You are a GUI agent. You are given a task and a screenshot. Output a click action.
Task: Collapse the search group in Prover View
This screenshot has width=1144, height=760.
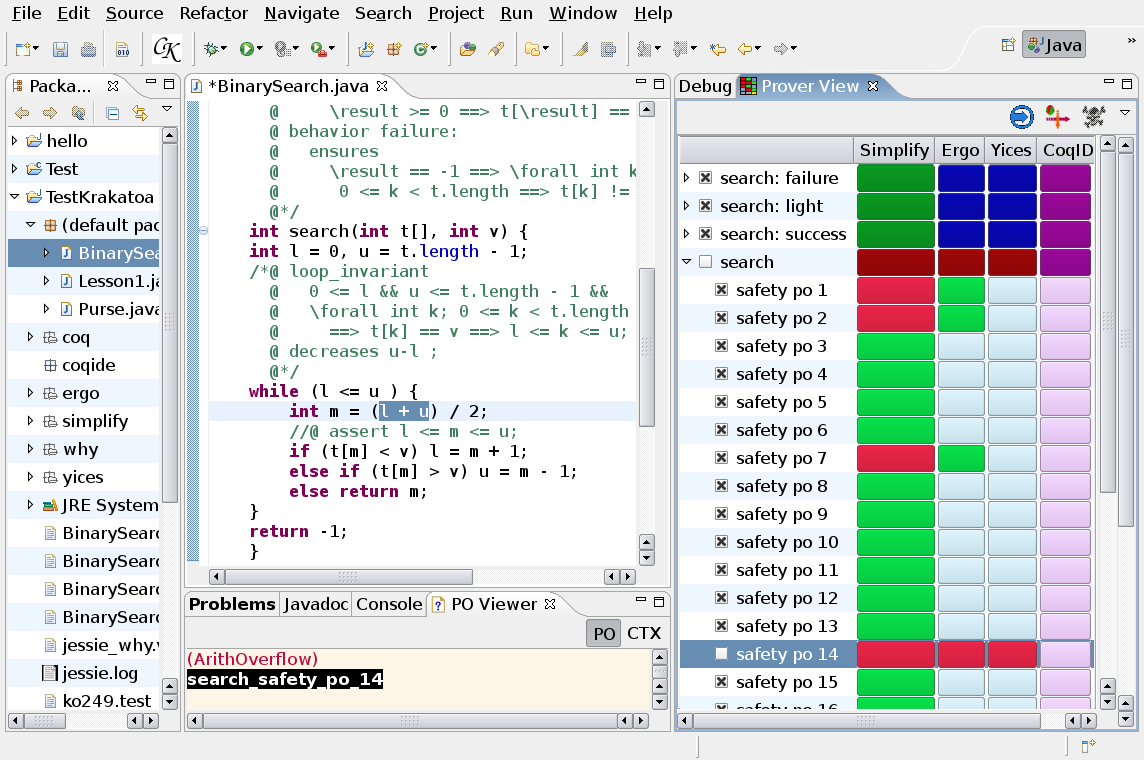687,262
